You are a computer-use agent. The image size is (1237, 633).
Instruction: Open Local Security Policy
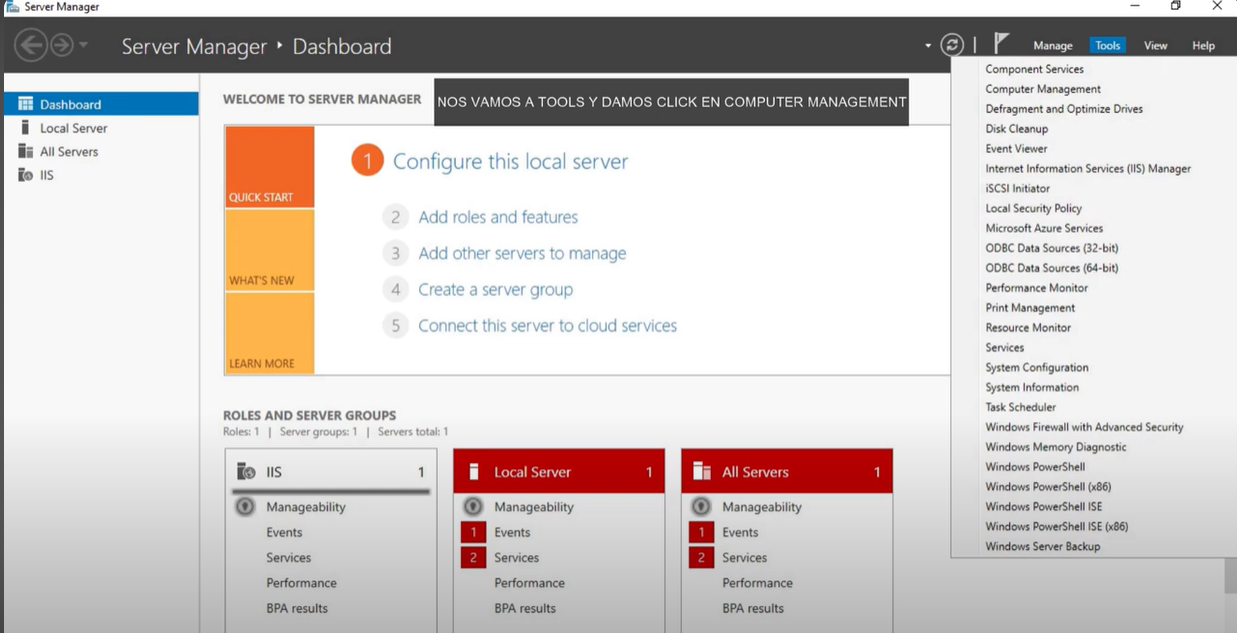pos(1033,208)
